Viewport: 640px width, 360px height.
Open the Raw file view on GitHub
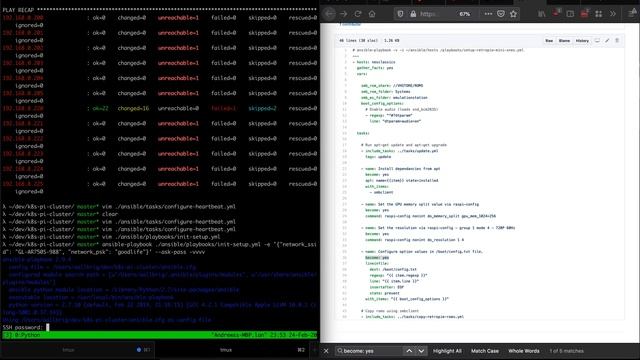(549, 41)
